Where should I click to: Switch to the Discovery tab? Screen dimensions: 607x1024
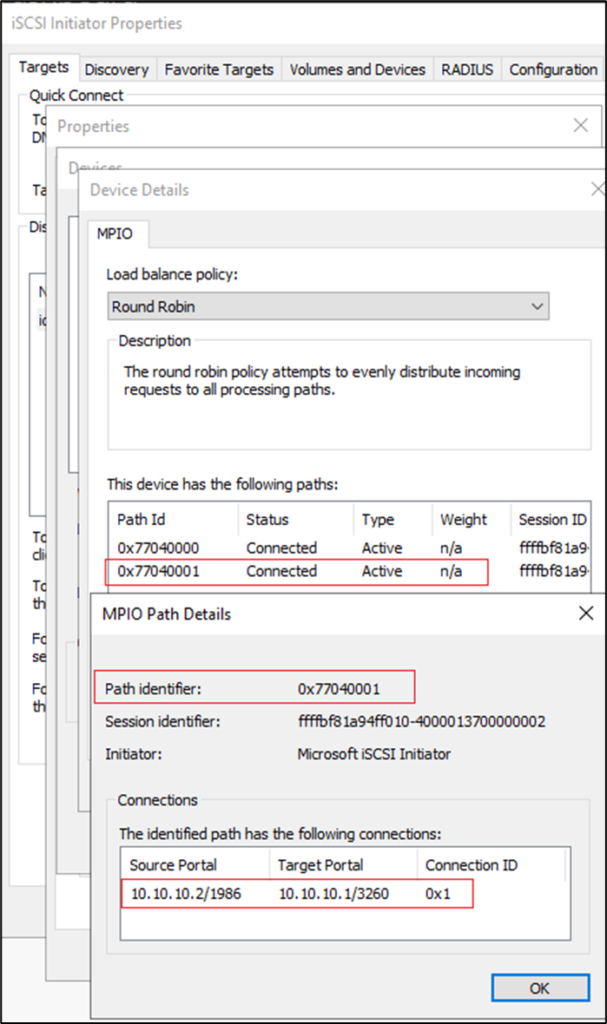pyautogui.click(x=116, y=69)
